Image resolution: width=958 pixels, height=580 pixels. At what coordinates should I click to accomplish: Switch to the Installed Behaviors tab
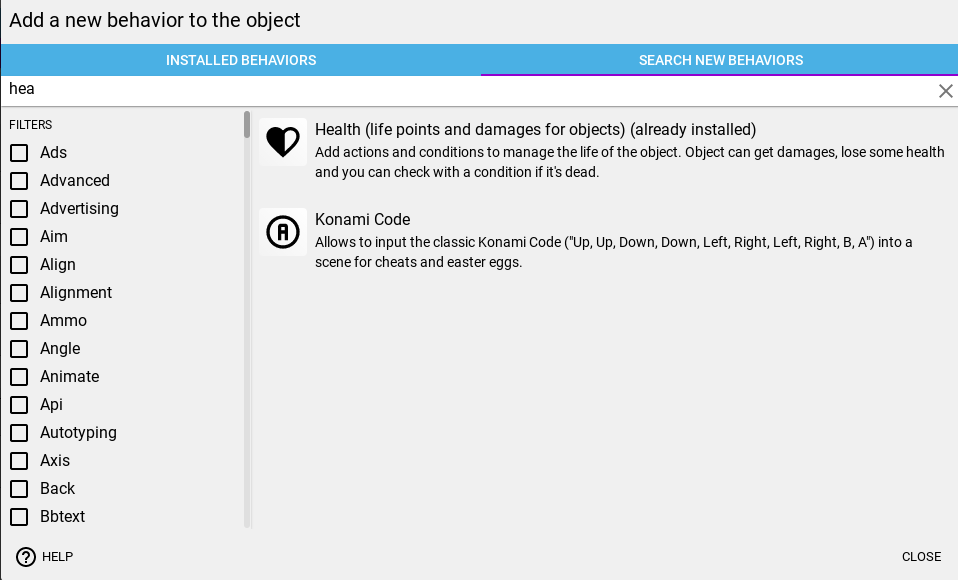pos(241,60)
